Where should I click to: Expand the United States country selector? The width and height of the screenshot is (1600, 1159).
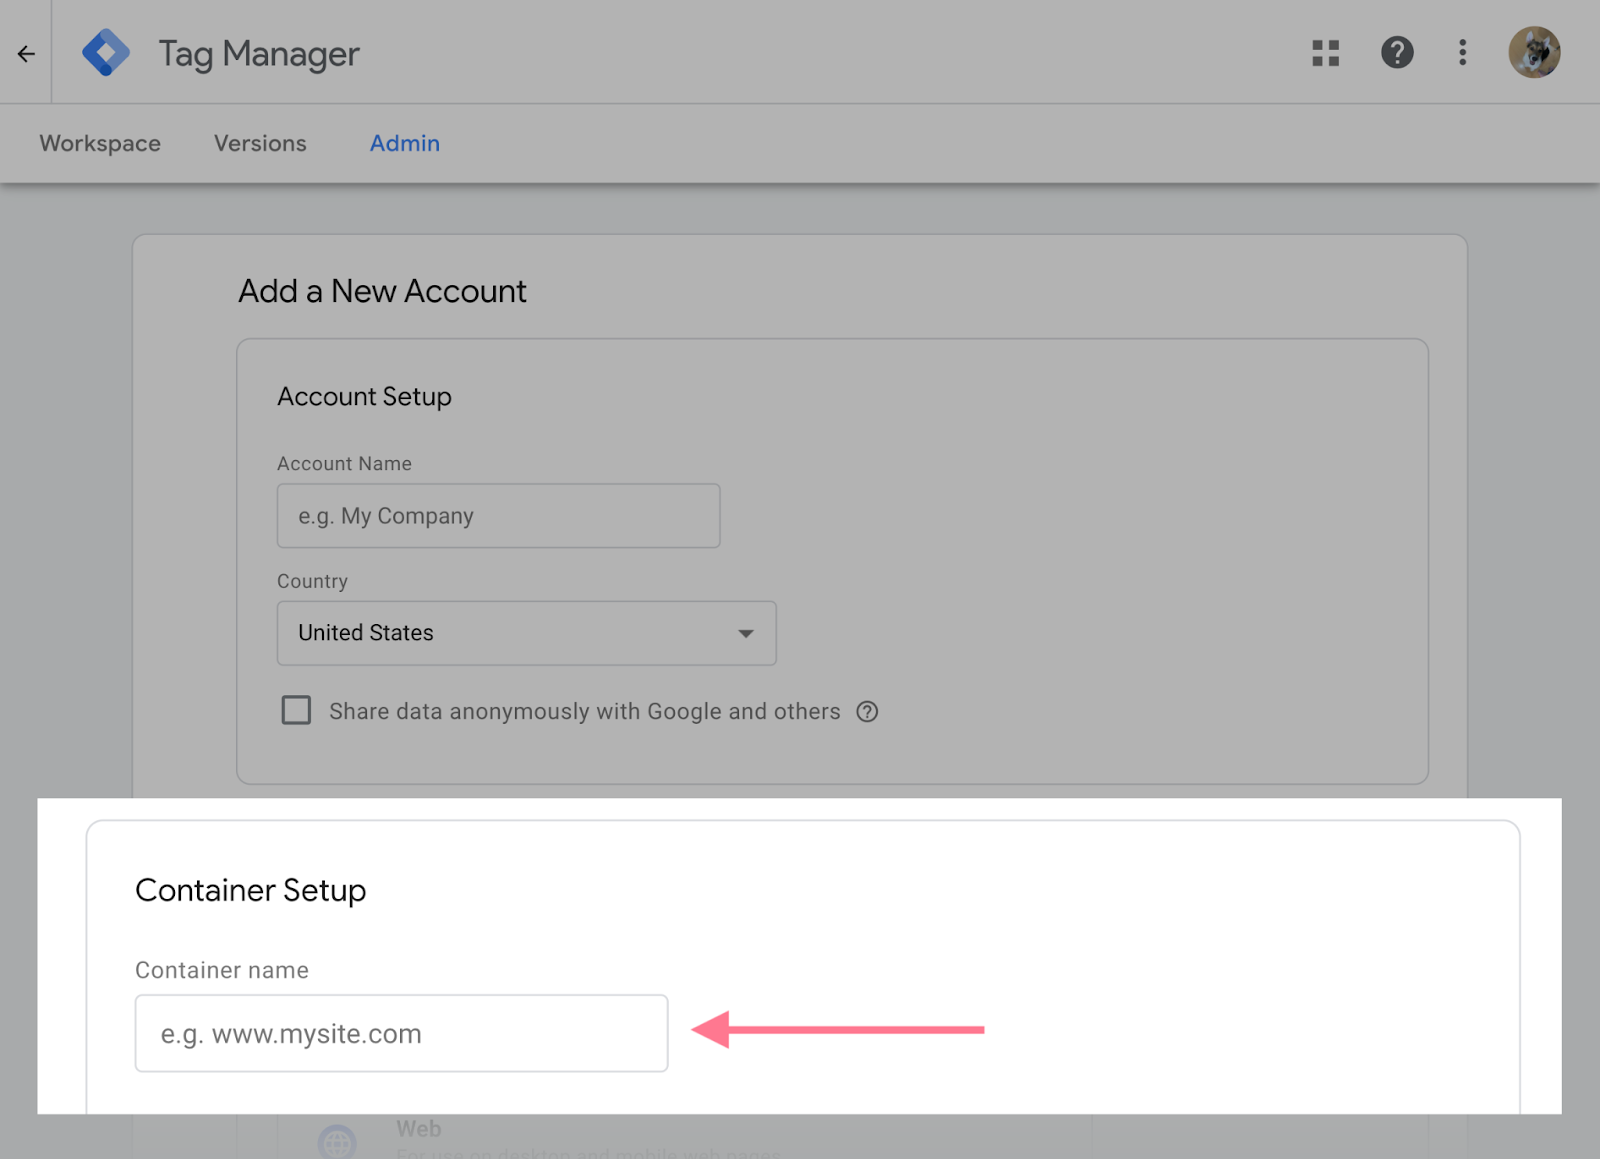point(525,633)
